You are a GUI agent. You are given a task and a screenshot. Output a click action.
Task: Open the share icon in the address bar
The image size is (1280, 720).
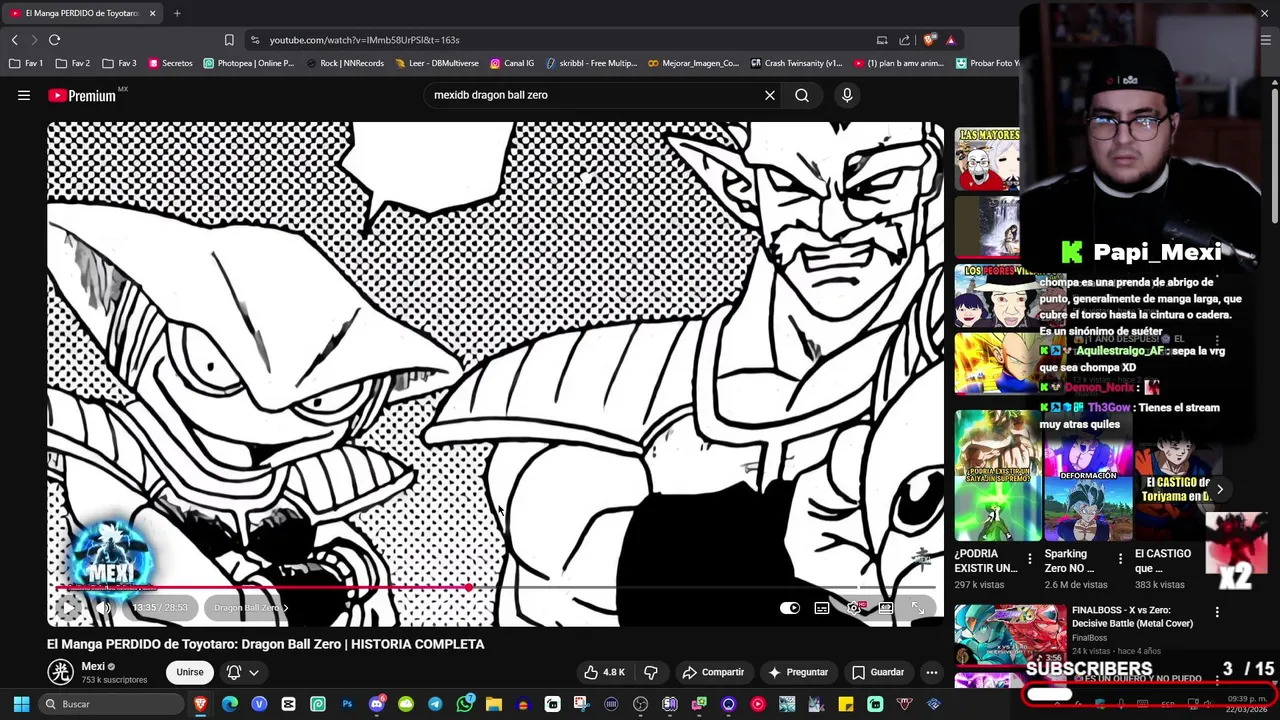tap(904, 40)
